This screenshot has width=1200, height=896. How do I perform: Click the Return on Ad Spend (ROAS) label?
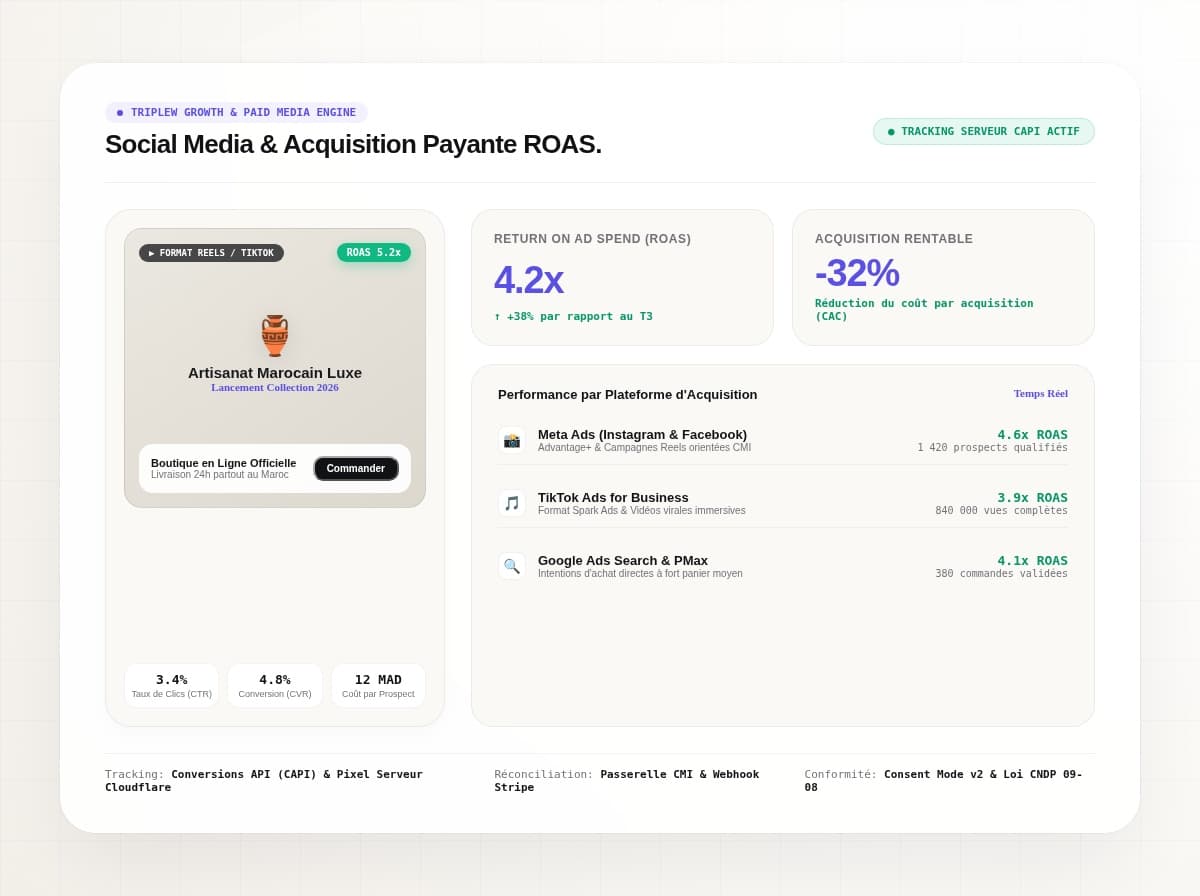click(592, 239)
